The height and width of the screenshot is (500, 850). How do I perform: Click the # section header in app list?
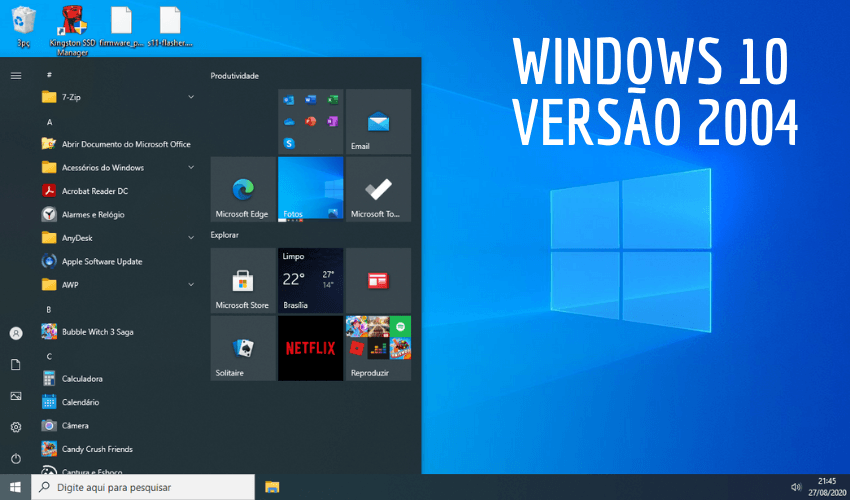coord(49,75)
